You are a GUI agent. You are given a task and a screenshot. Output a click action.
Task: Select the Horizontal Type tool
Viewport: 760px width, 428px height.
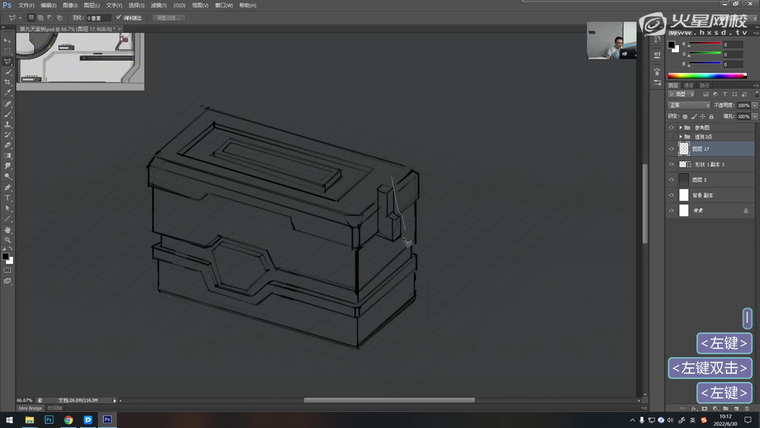point(7,198)
